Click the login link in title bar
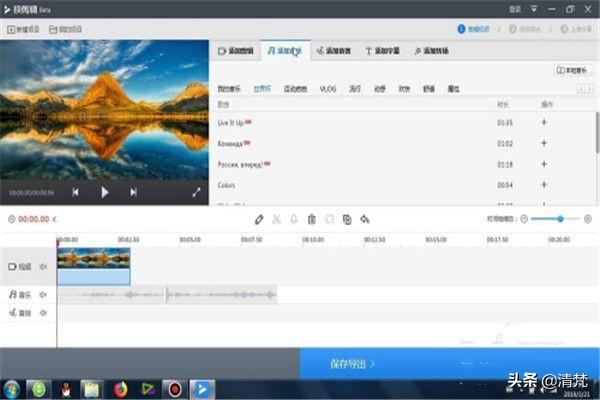 (x=515, y=9)
